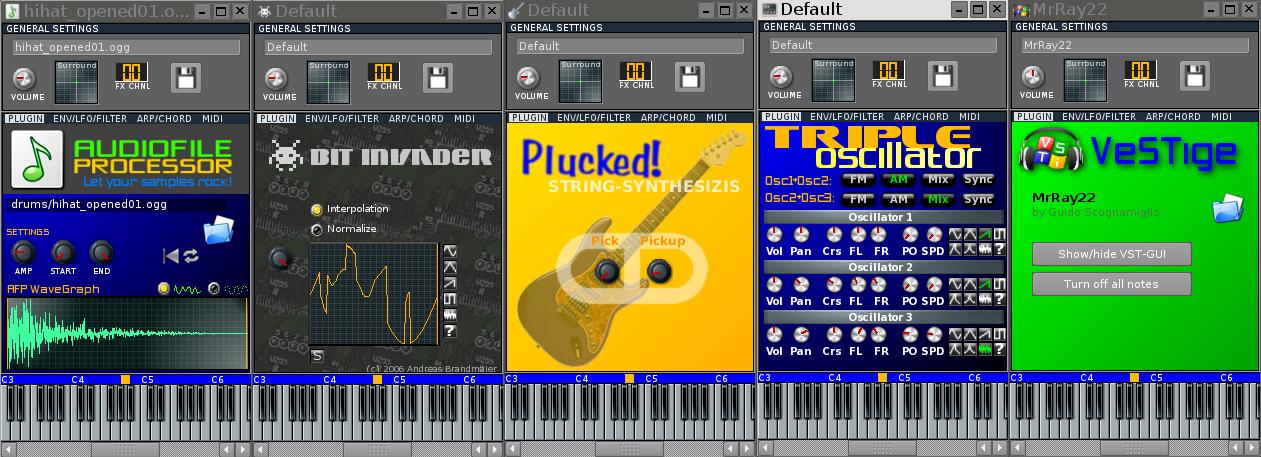Click END knob in AudioFile Processor
The image size is (1261, 457).
[x=101, y=252]
